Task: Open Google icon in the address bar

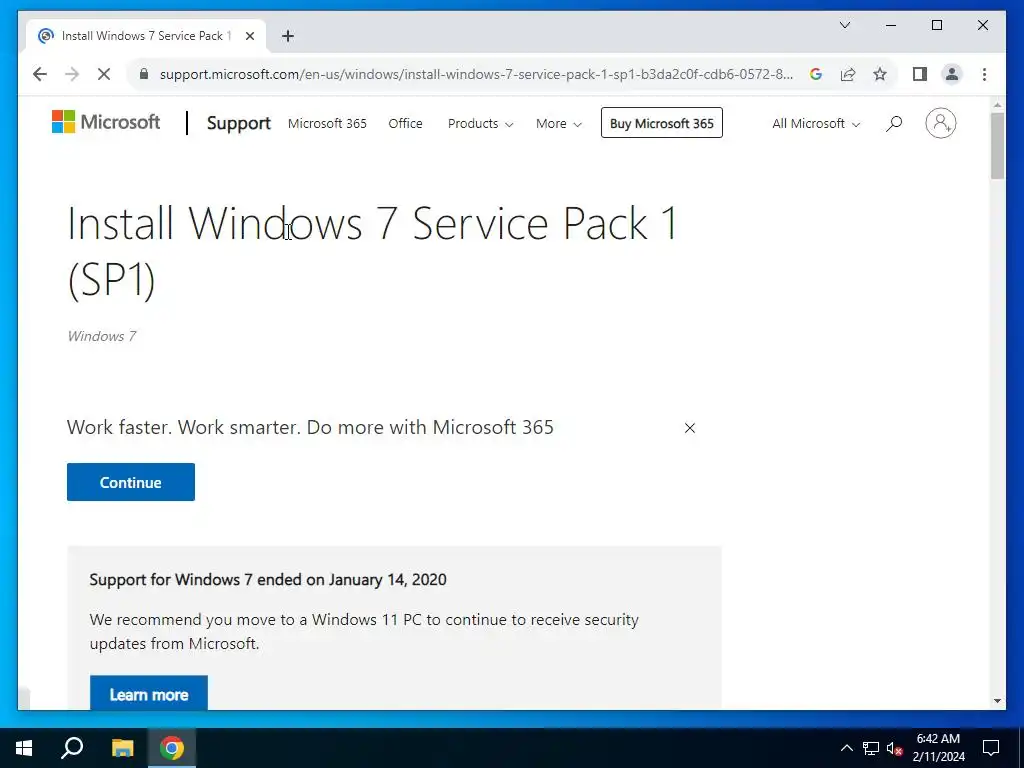Action: [816, 74]
